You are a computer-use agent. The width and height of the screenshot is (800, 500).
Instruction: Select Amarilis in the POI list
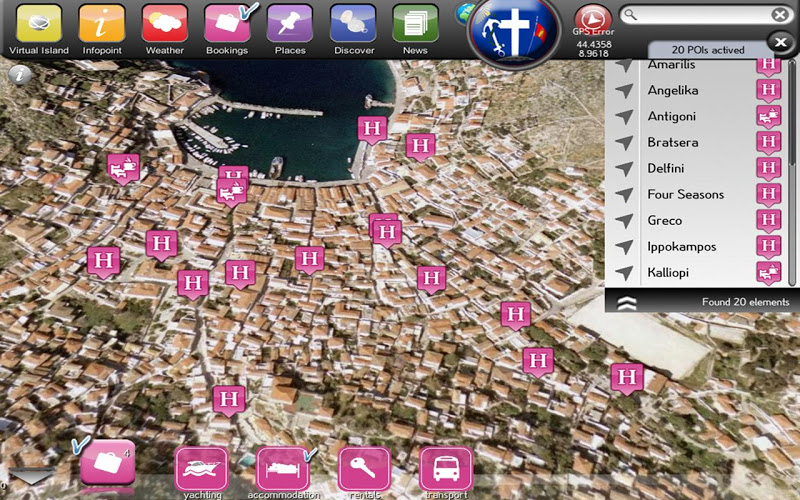[671, 65]
